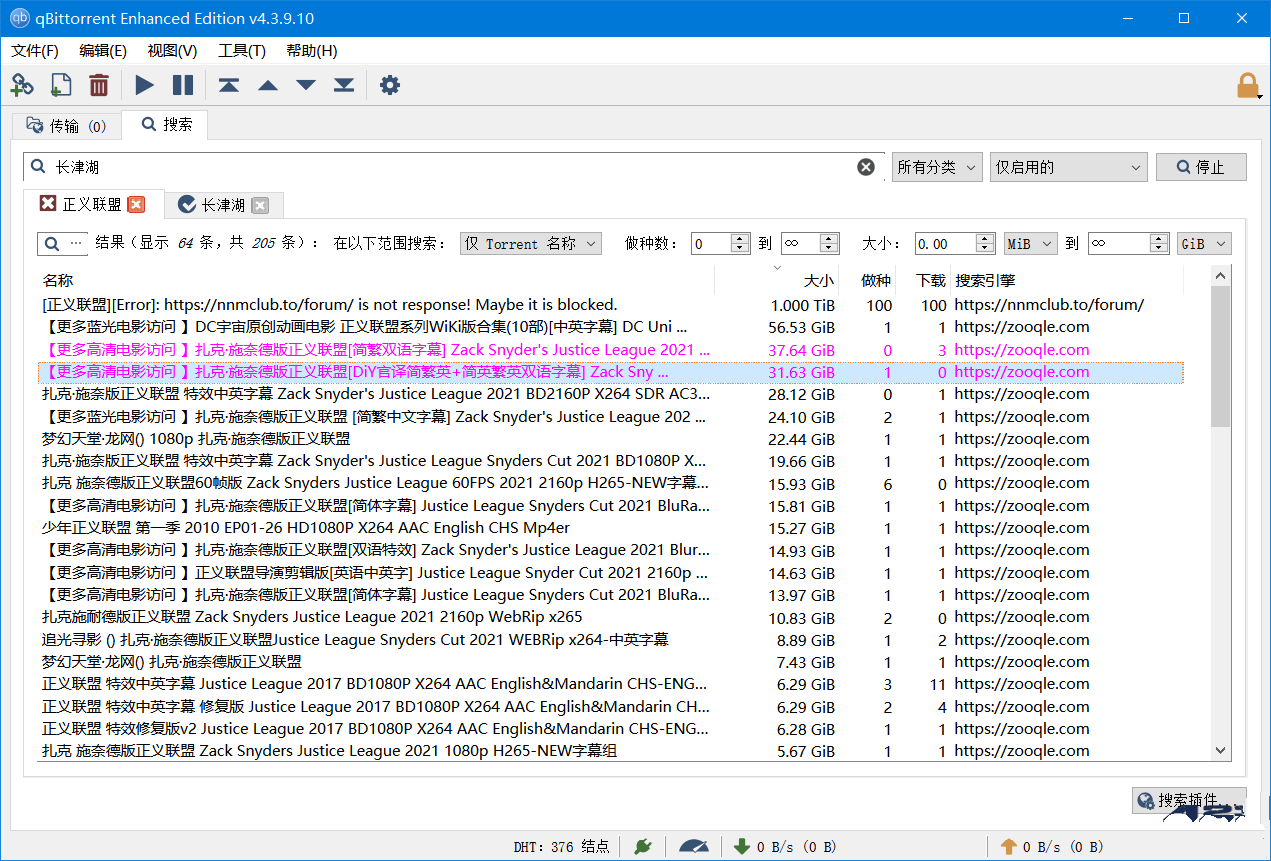The width and height of the screenshot is (1271, 861).
Task: Click search query input field
Action: [455, 167]
